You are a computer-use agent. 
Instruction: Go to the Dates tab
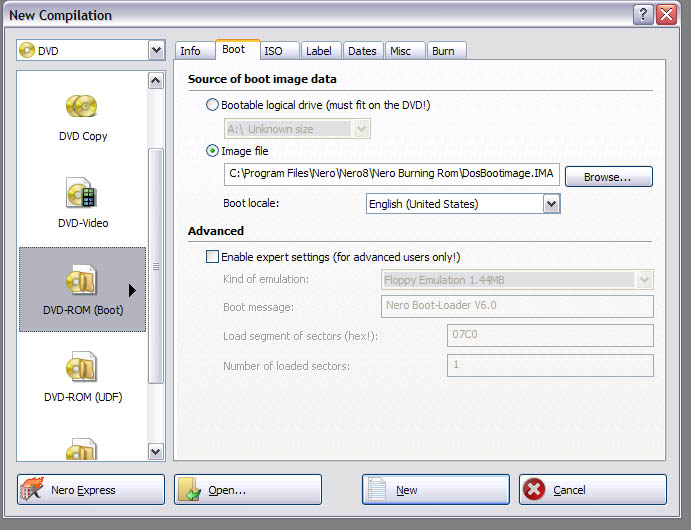pyautogui.click(x=364, y=51)
